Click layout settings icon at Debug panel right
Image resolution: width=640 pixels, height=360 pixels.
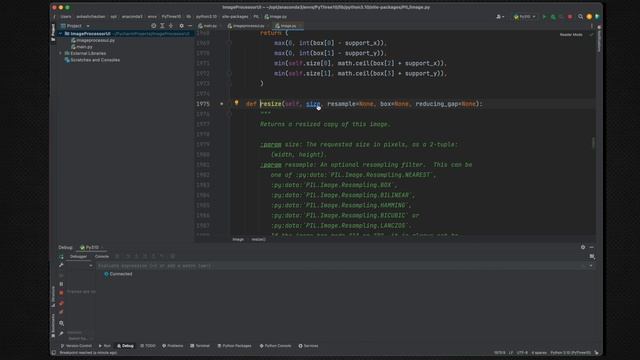click(592, 257)
